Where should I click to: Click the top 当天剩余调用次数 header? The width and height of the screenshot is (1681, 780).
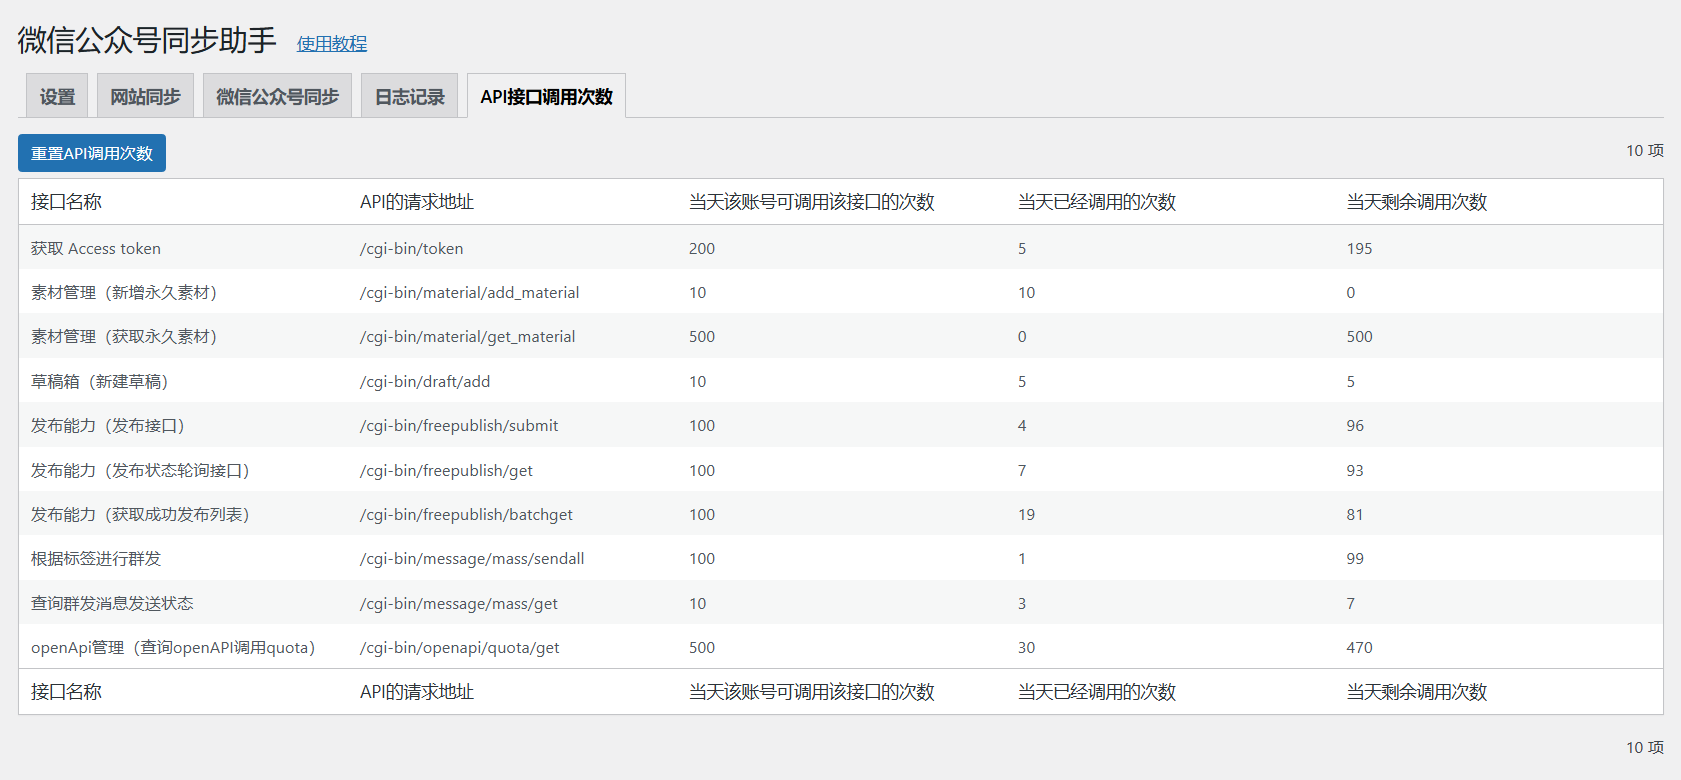click(1417, 202)
